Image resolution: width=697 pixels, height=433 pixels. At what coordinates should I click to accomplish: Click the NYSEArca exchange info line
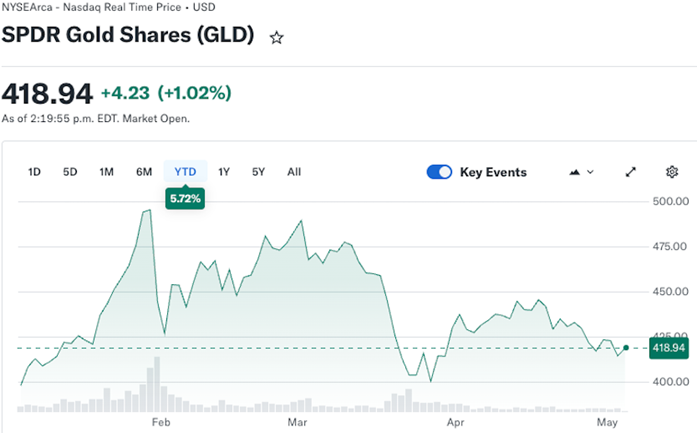[108, 7]
